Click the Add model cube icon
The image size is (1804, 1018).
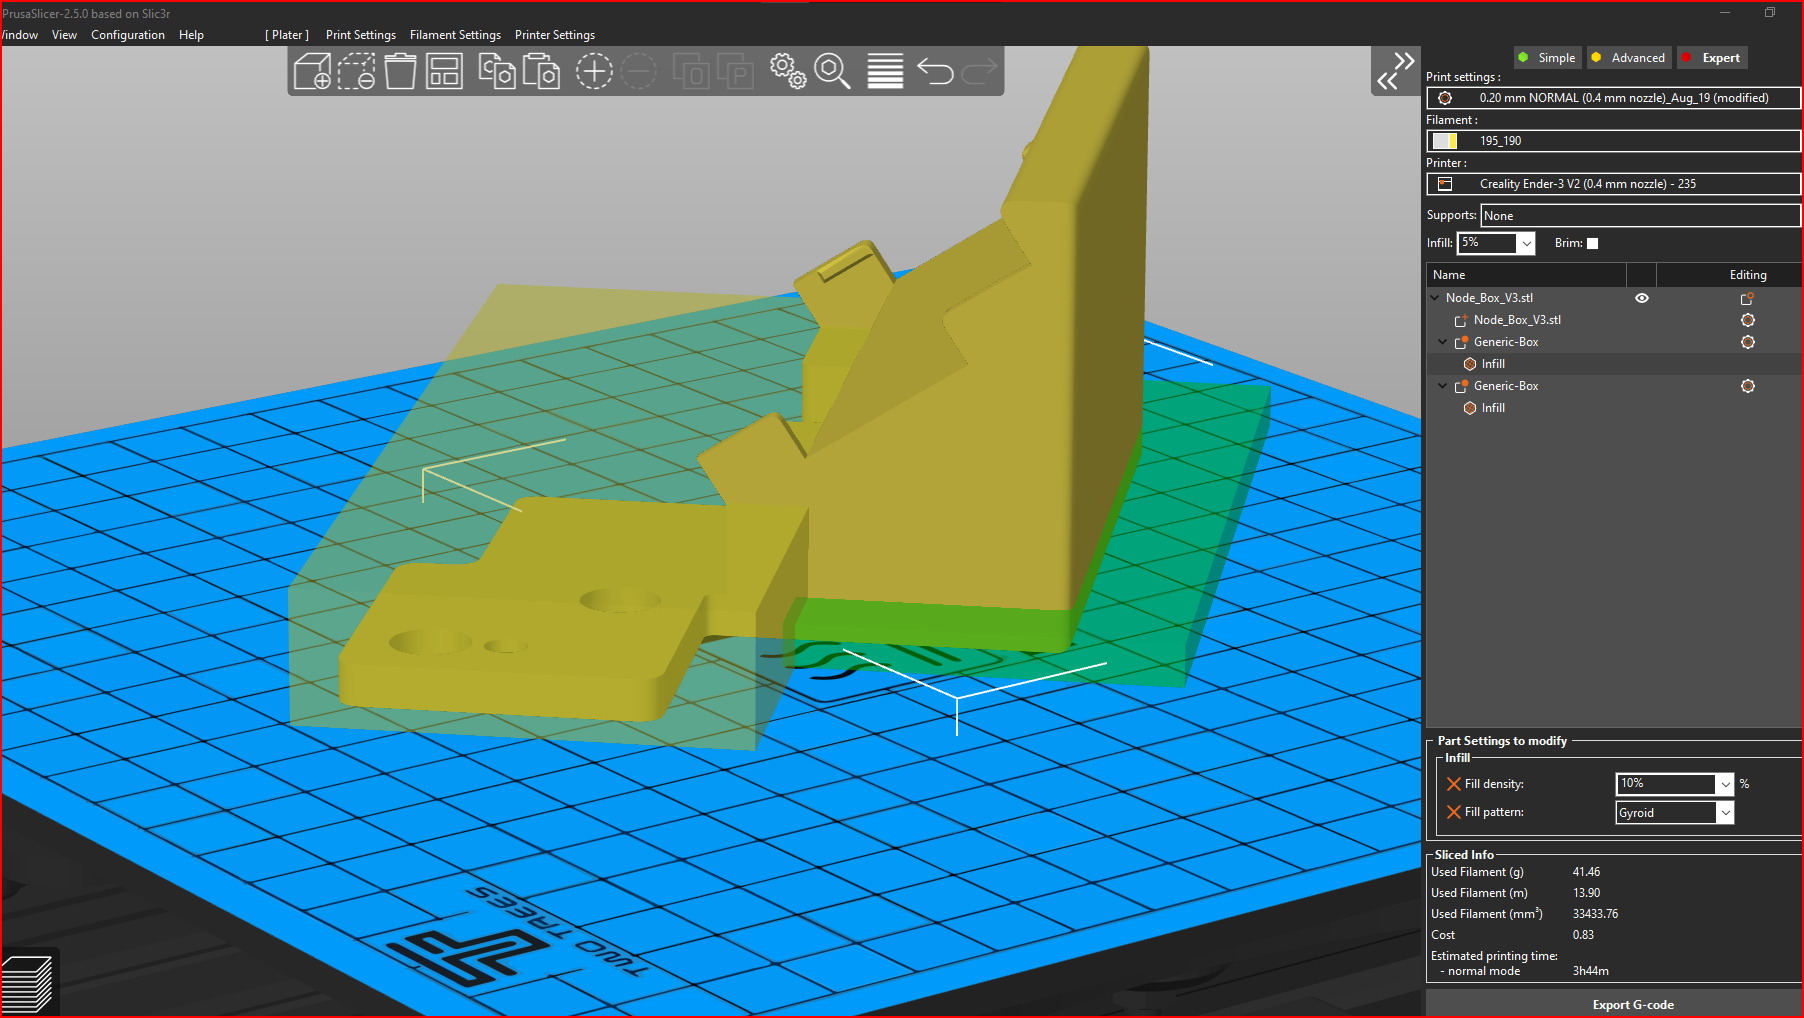[312, 72]
